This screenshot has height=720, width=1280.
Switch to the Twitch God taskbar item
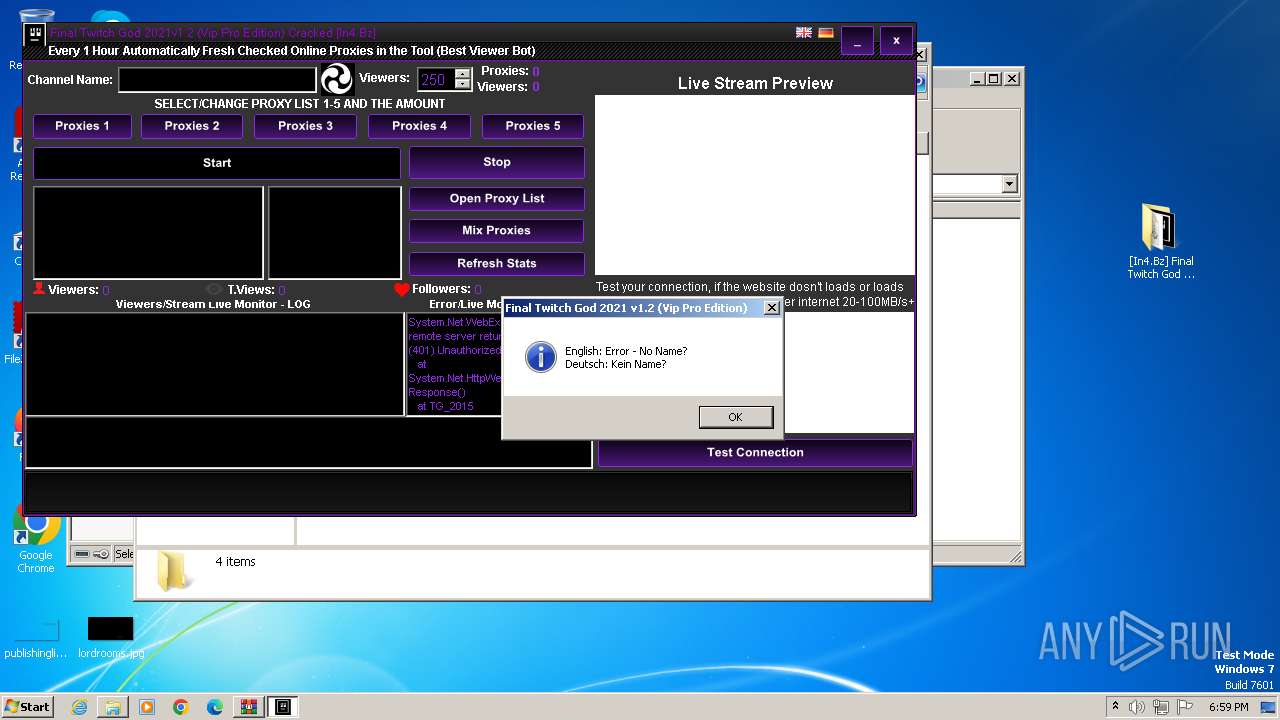283,707
